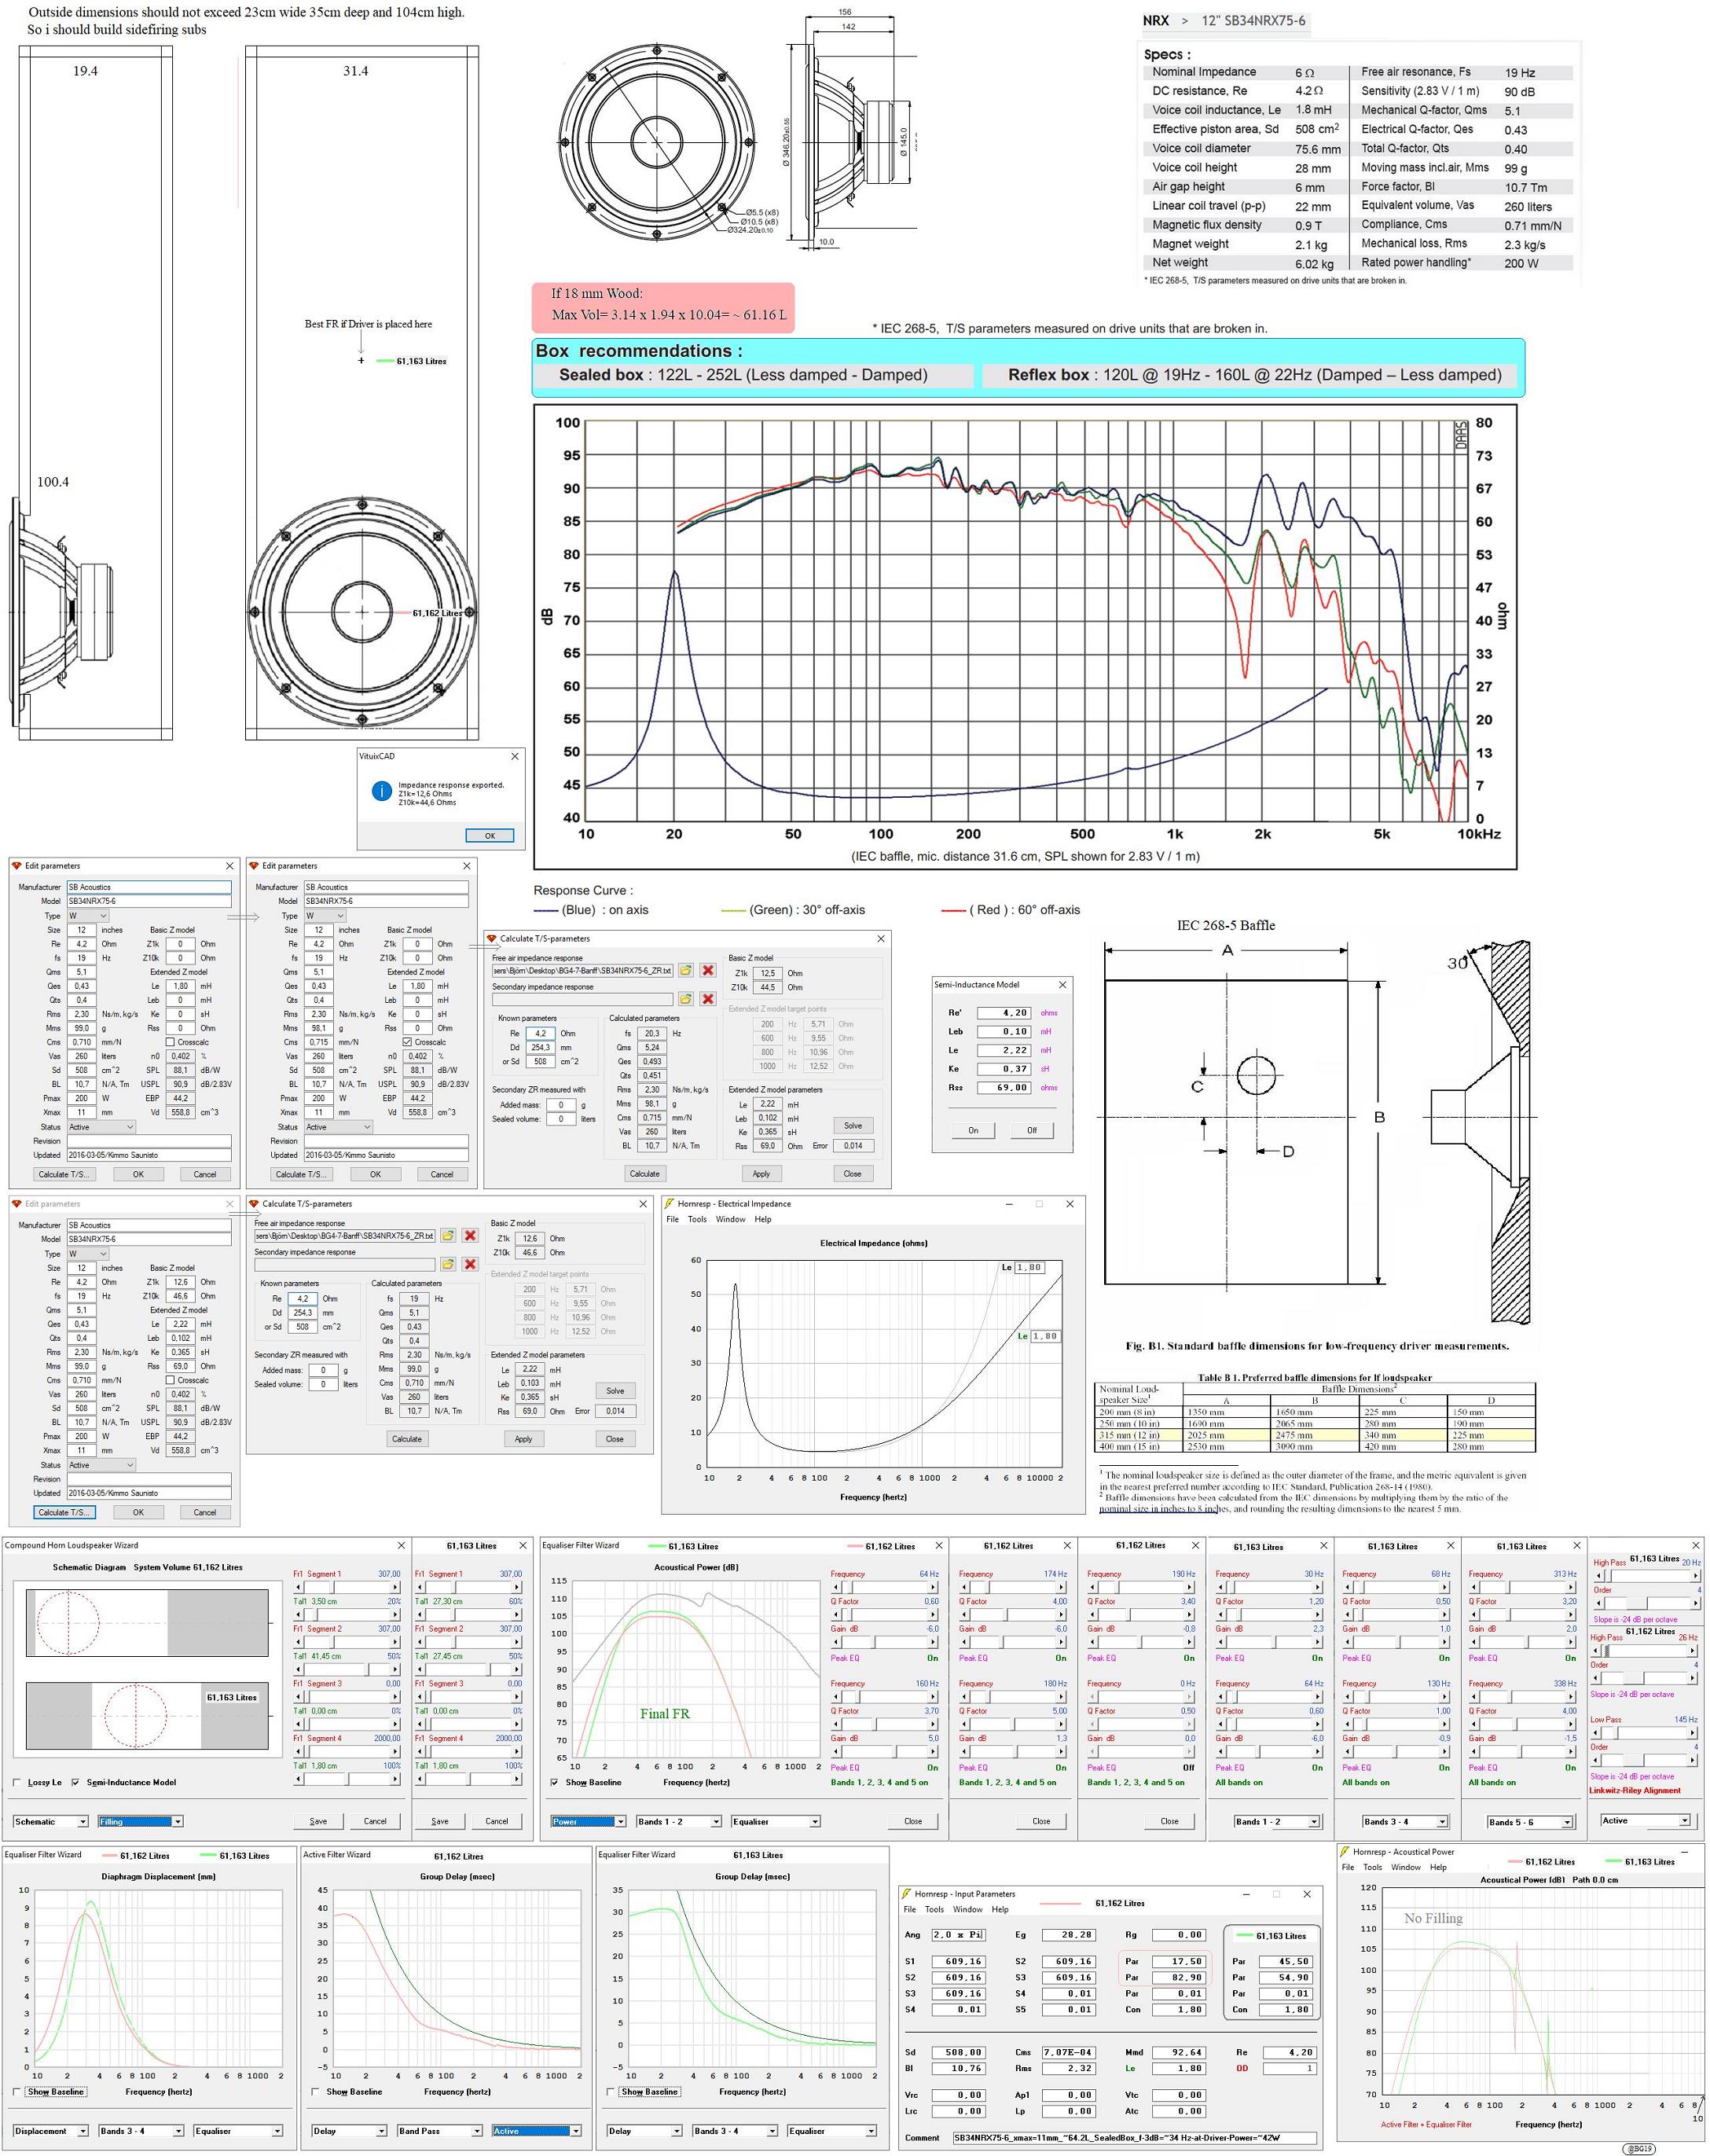This screenshot has width=1710, height=2156.
Task: Close the Semi-Inductance Model dialog
Action: [x=1062, y=985]
